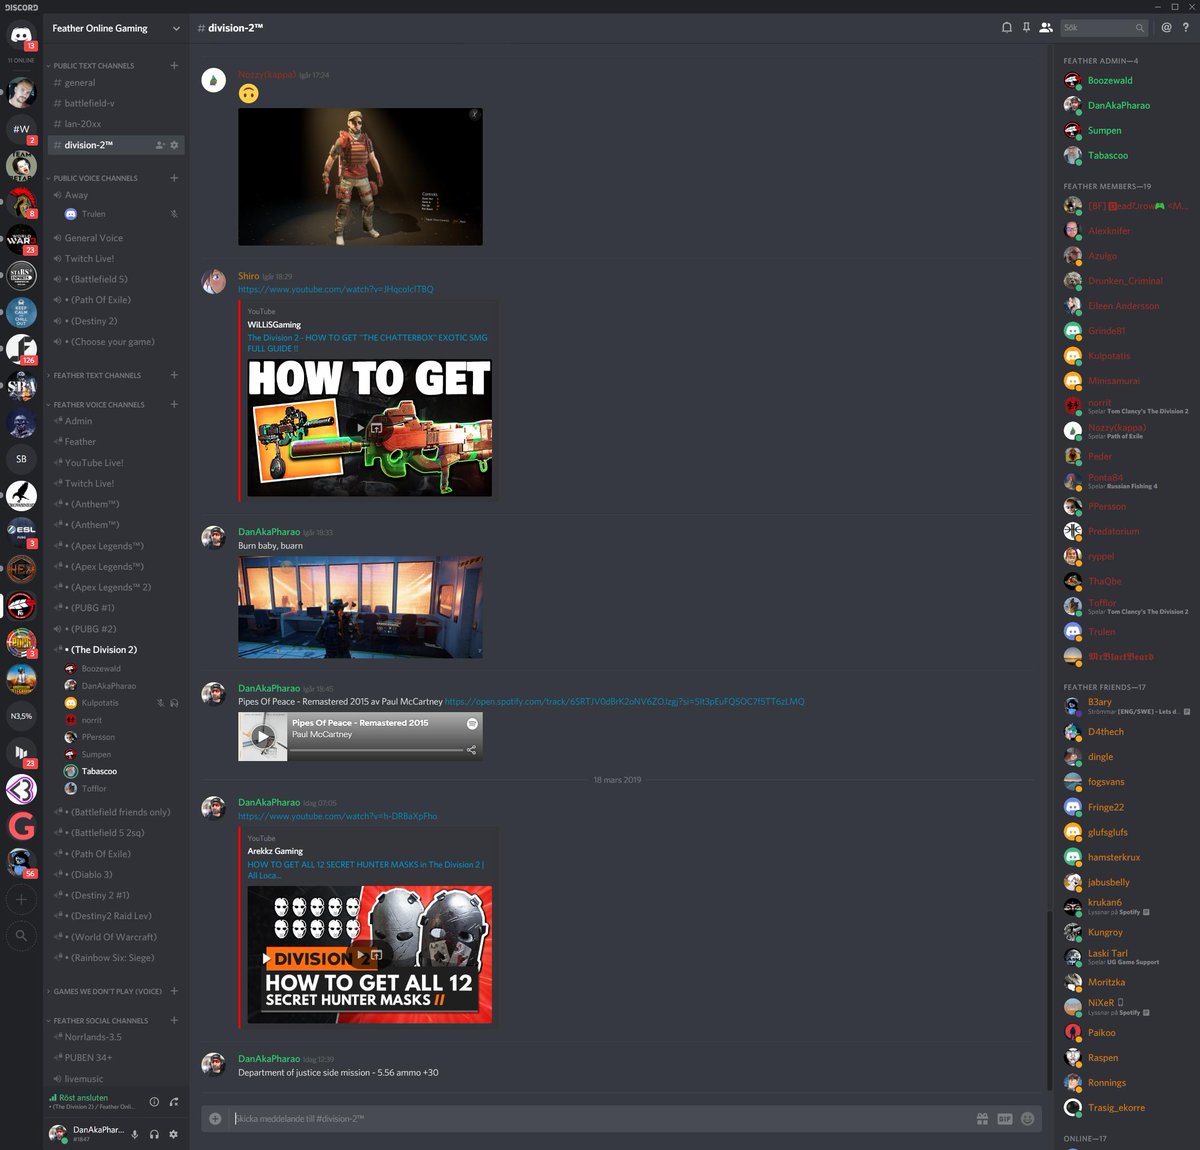Edit division-2 channel settings gear
This screenshot has height=1150, width=1200.
point(174,145)
